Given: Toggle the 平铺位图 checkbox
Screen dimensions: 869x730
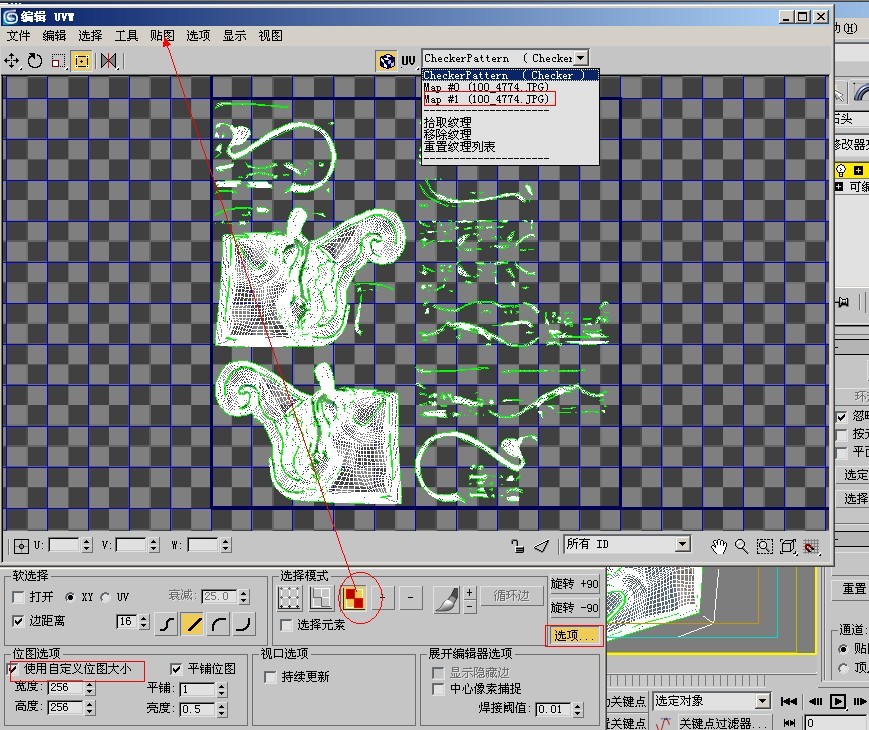Looking at the screenshot, I should click(177, 669).
